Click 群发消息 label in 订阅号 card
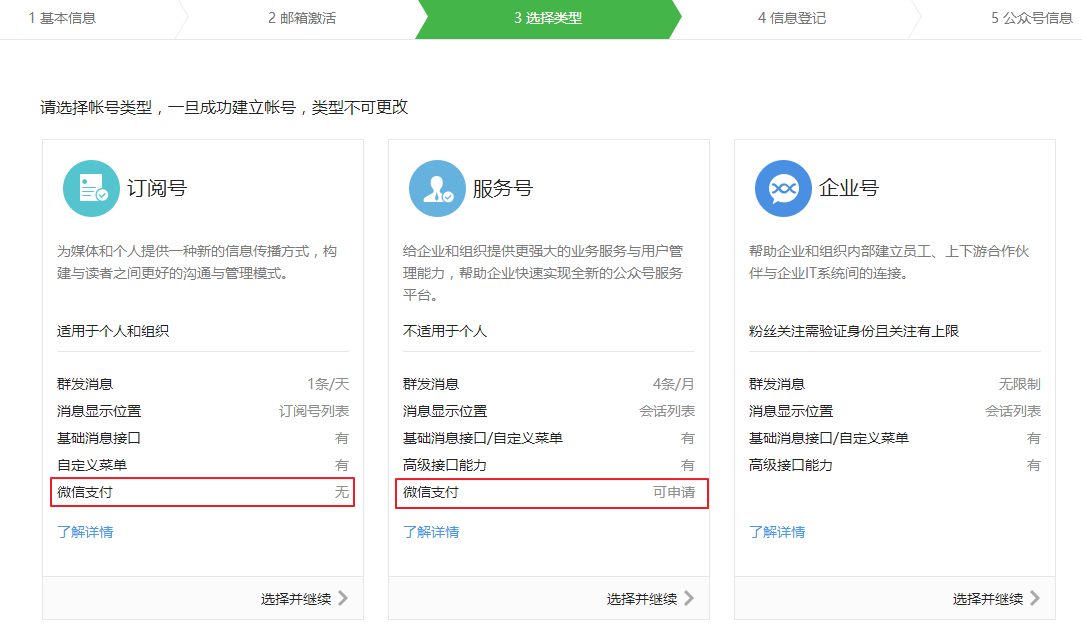 tap(85, 384)
